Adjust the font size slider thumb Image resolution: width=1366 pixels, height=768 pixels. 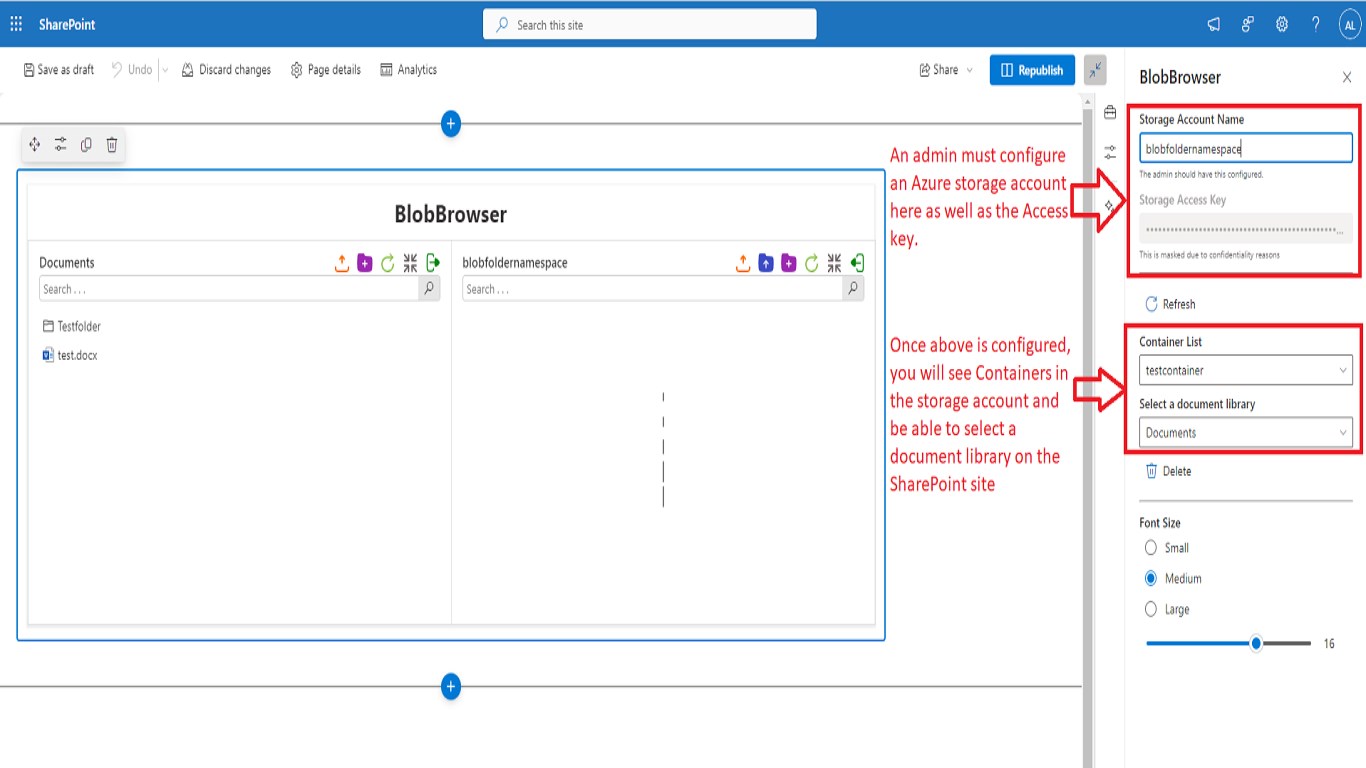pyautogui.click(x=1257, y=644)
